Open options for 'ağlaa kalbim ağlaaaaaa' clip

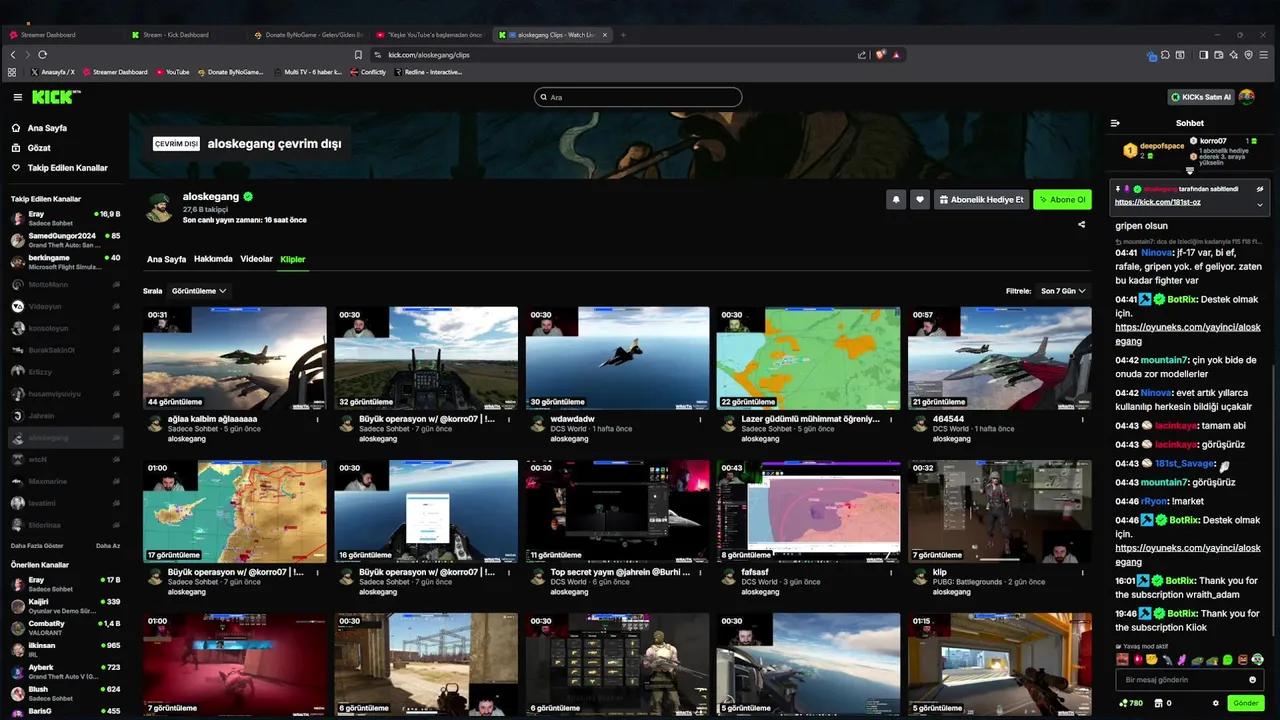(318, 420)
